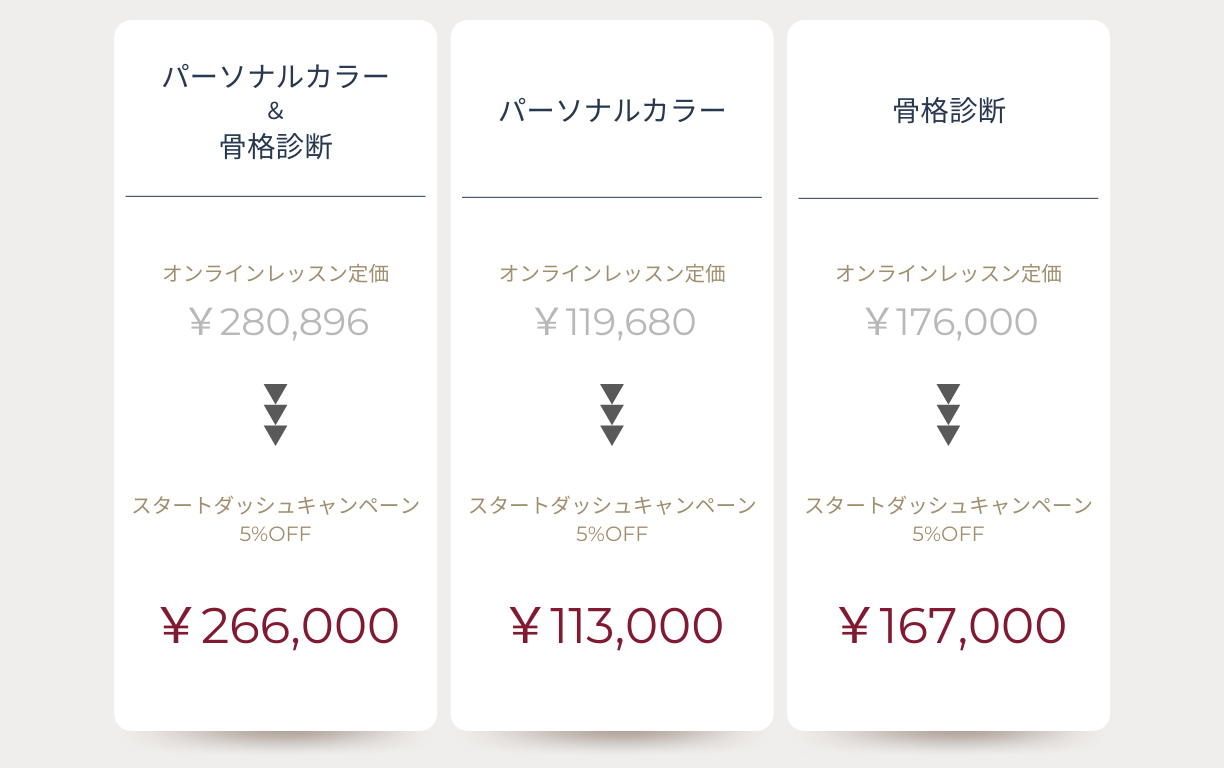This screenshot has width=1224, height=768.
Task: Click the ¥113,000 campaign price
Action: pos(615,626)
